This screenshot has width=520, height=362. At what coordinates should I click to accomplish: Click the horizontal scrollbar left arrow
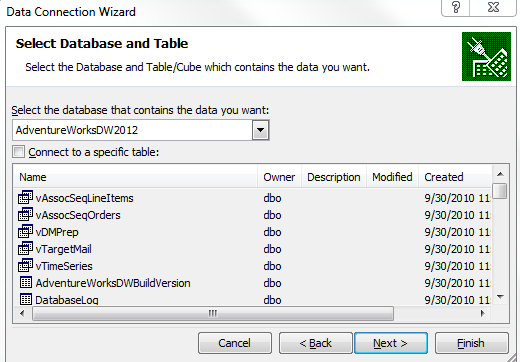coord(22,313)
